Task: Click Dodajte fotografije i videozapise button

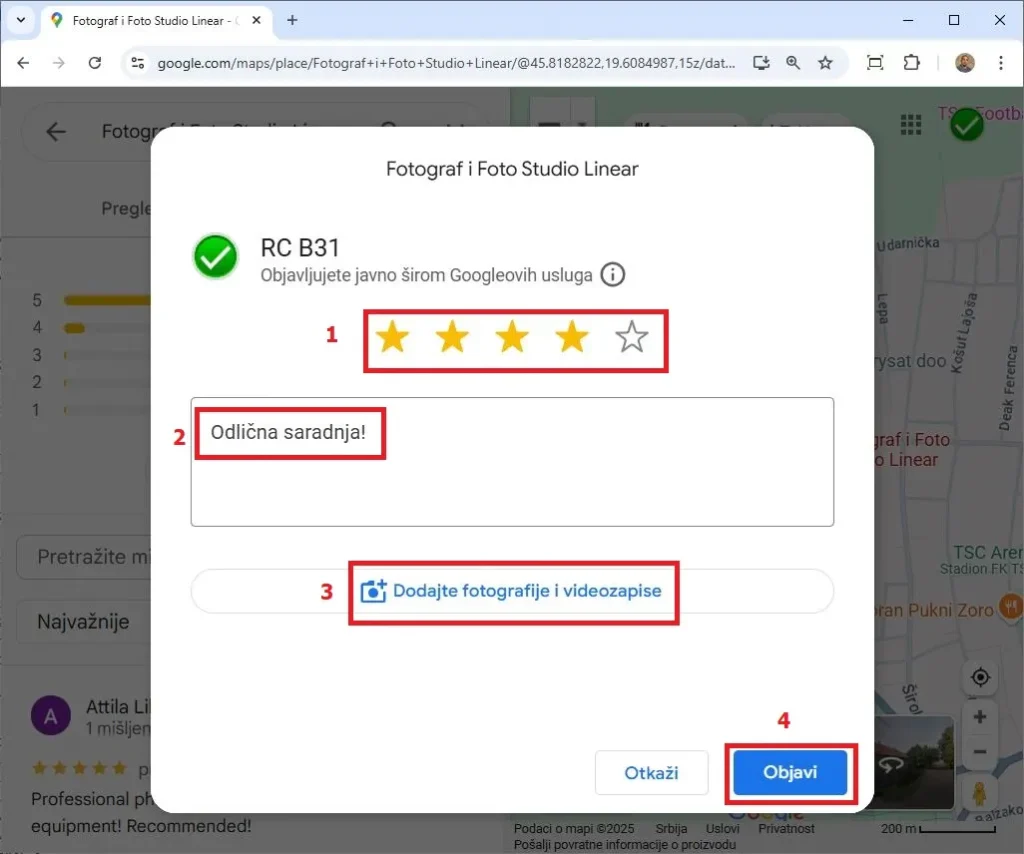Action: click(x=512, y=591)
